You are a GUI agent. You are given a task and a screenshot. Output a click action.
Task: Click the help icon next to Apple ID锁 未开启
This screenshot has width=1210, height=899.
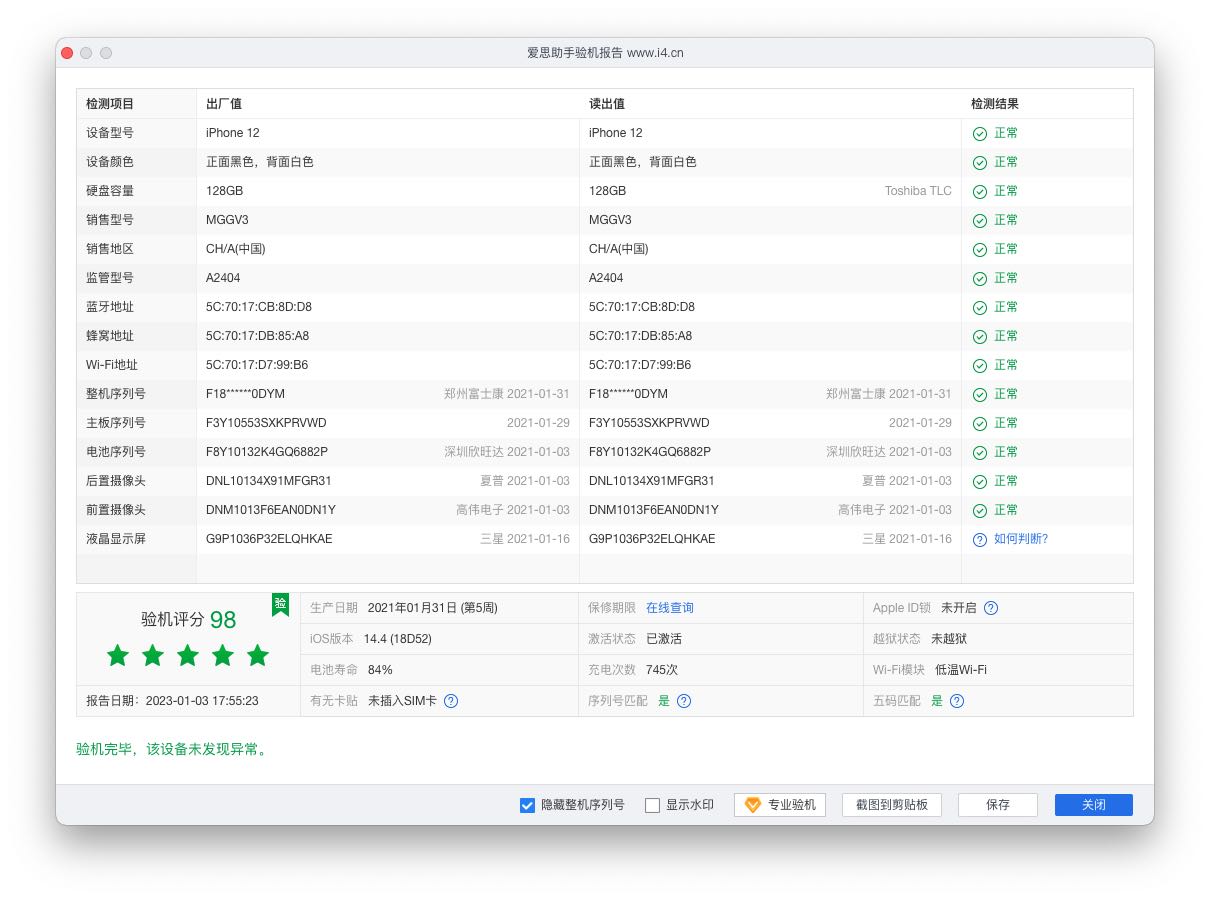(x=991, y=608)
